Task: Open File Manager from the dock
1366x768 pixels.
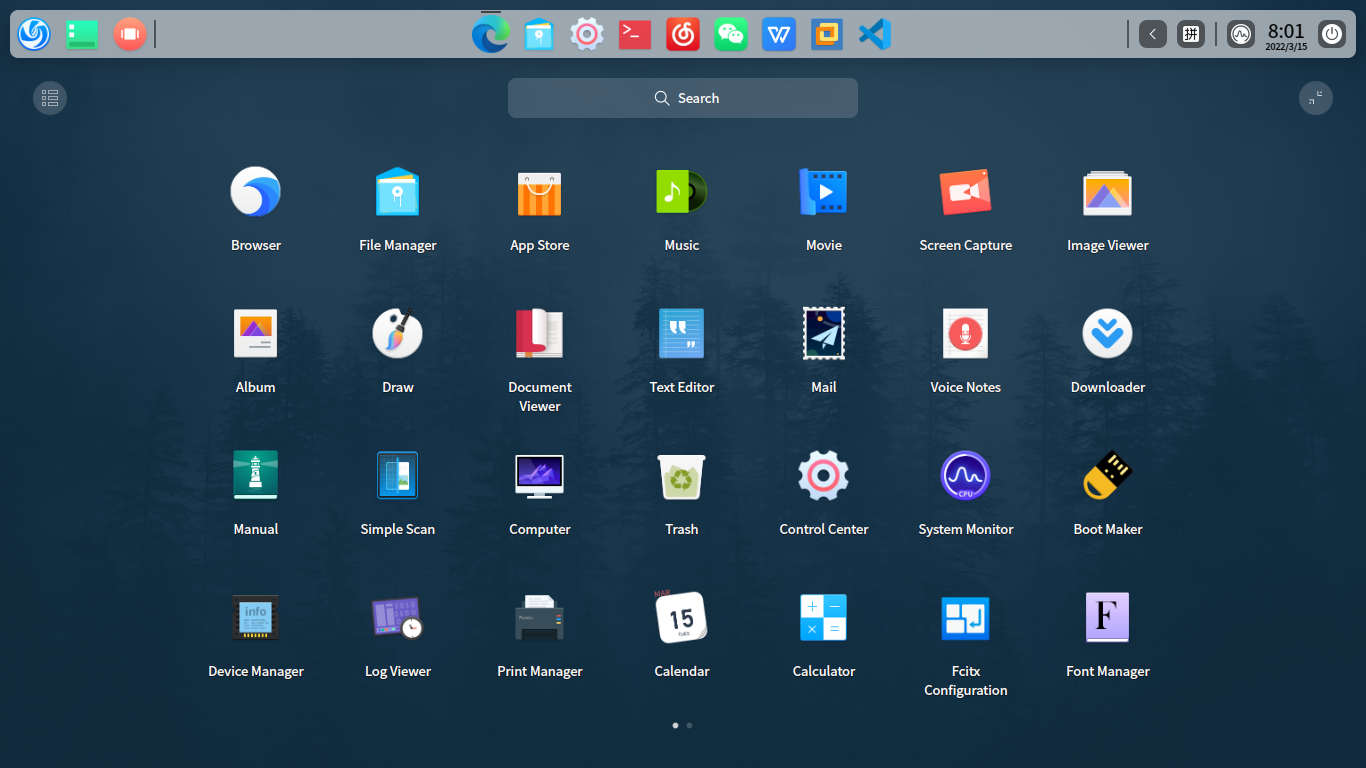Action: click(x=539, y=35)
